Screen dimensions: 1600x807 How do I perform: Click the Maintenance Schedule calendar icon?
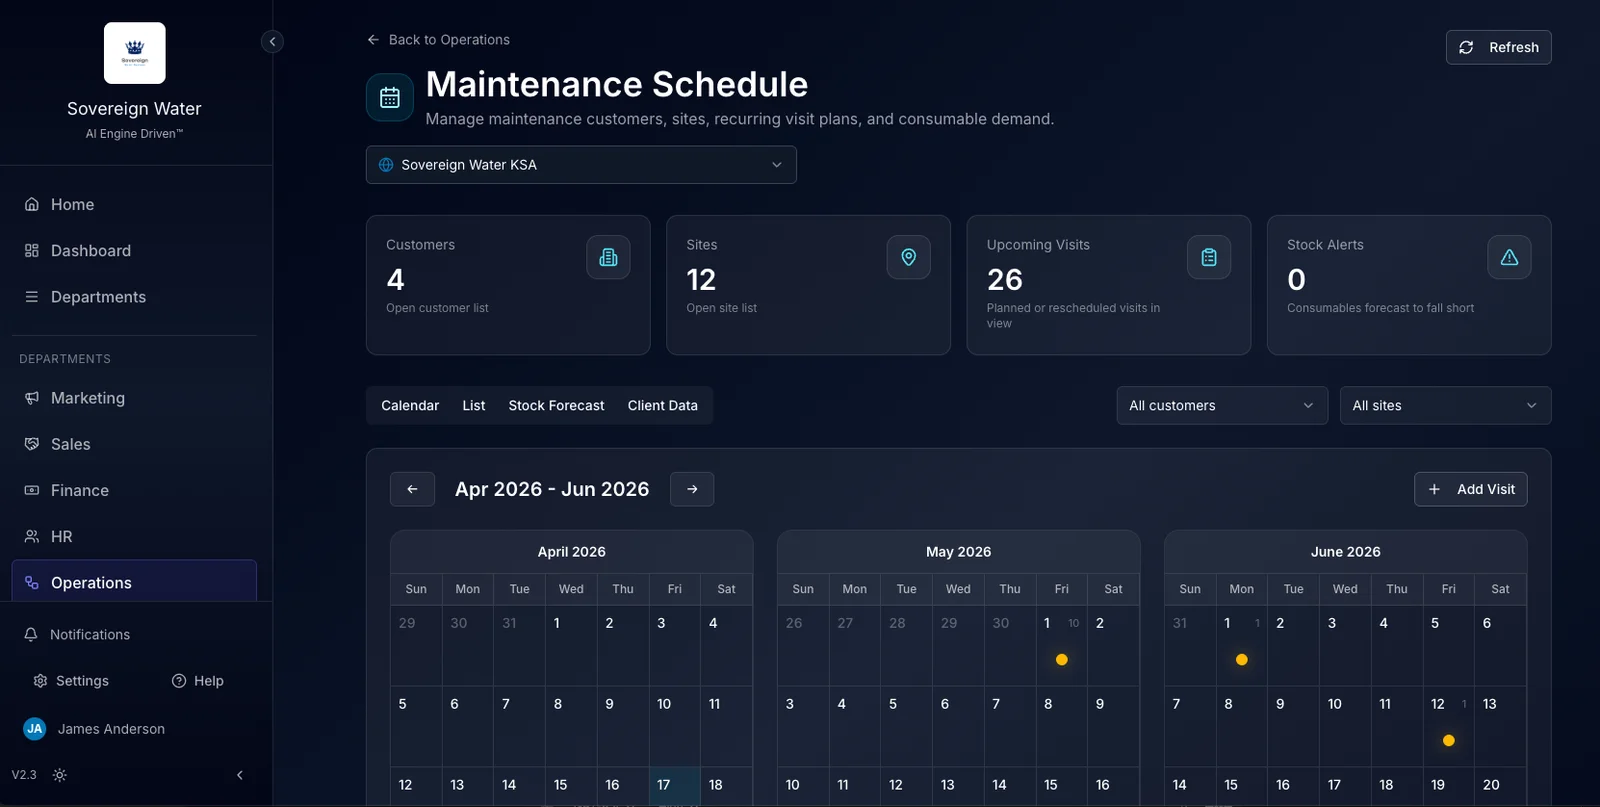[x=390, y=97]
